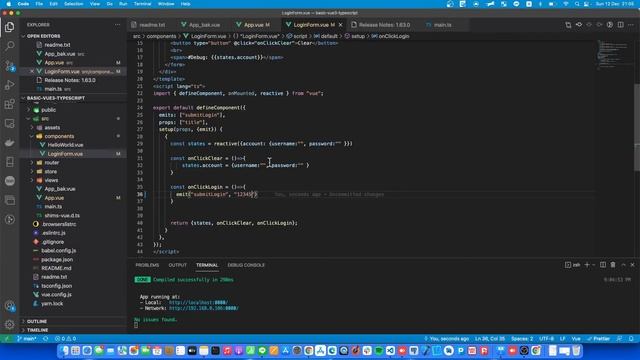Open the Docker view in activity bar
This screenshot has width=640, height=360.
9,142
